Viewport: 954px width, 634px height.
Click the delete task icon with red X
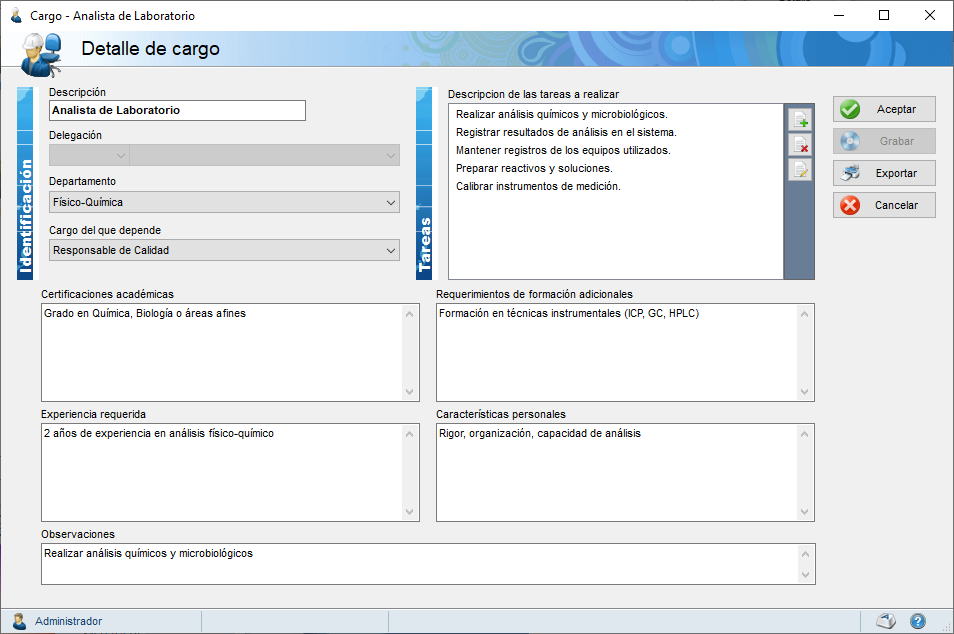[x=799, y=144]
